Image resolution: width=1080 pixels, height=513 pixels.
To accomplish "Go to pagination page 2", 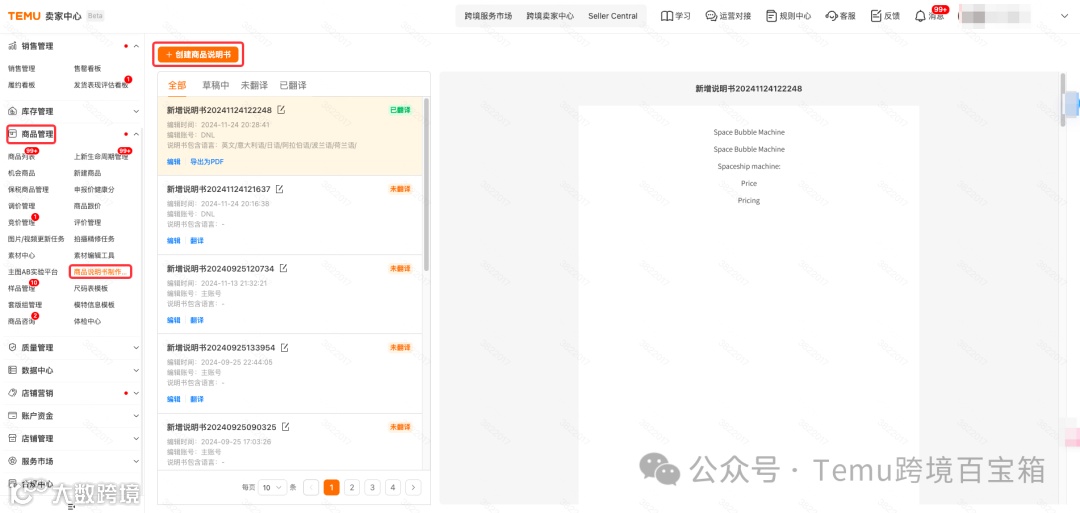I will (352, 488).
